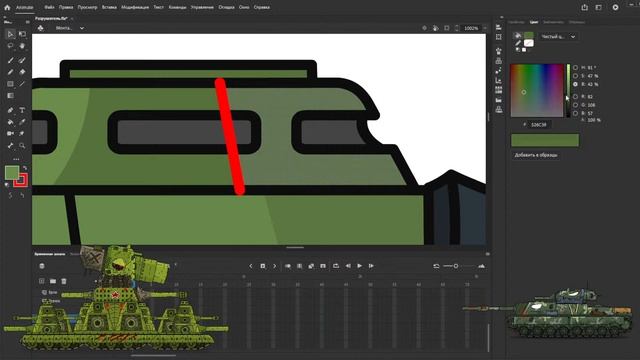This screenshot has height=360, width=640.
Task: Select the Pencil tool
Action: pyautogui.click(x=11, y=72)
